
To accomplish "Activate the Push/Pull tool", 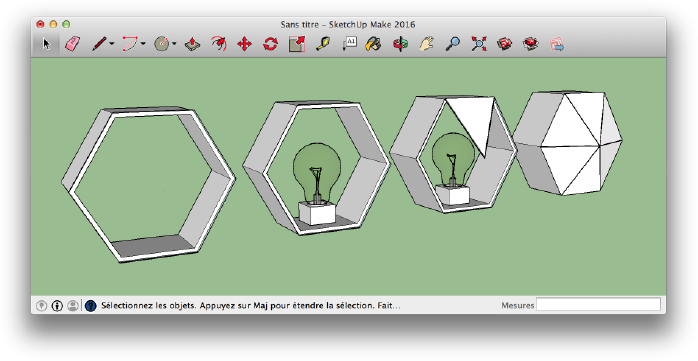I will (x=192, y=44).
